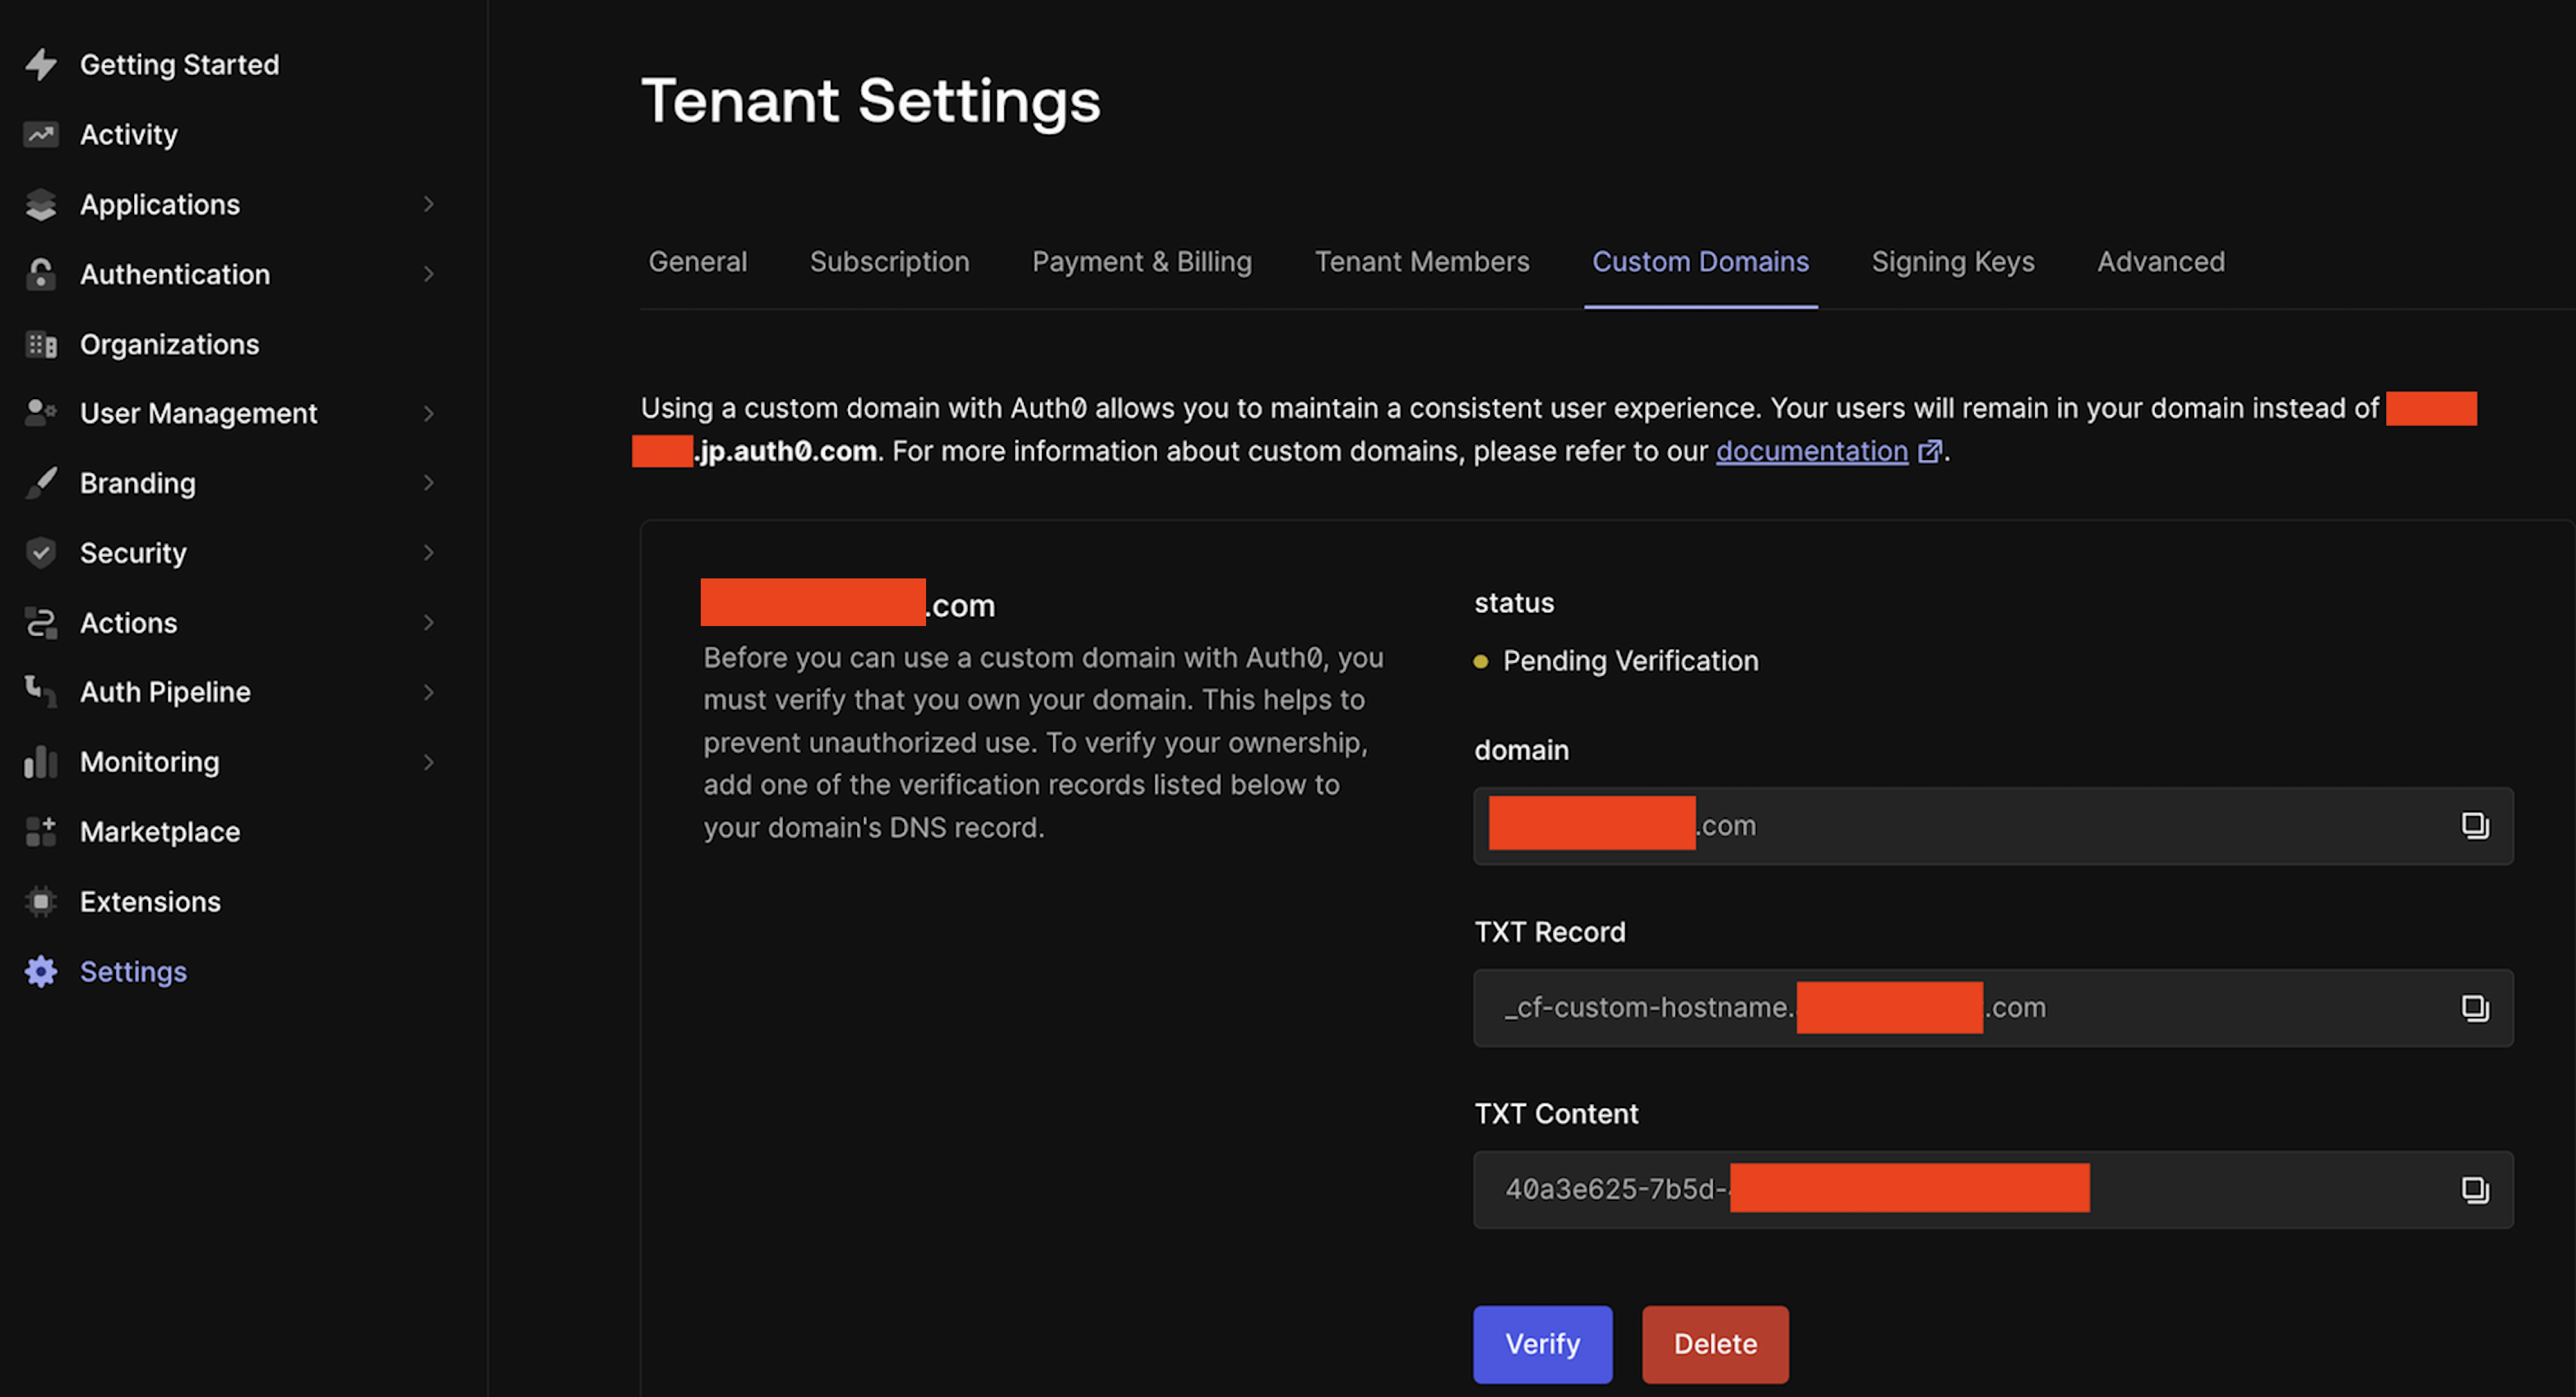Click the TXT Record field text
The width and height of the screenshot is (2576, 1397).
click(1775, 1008)
